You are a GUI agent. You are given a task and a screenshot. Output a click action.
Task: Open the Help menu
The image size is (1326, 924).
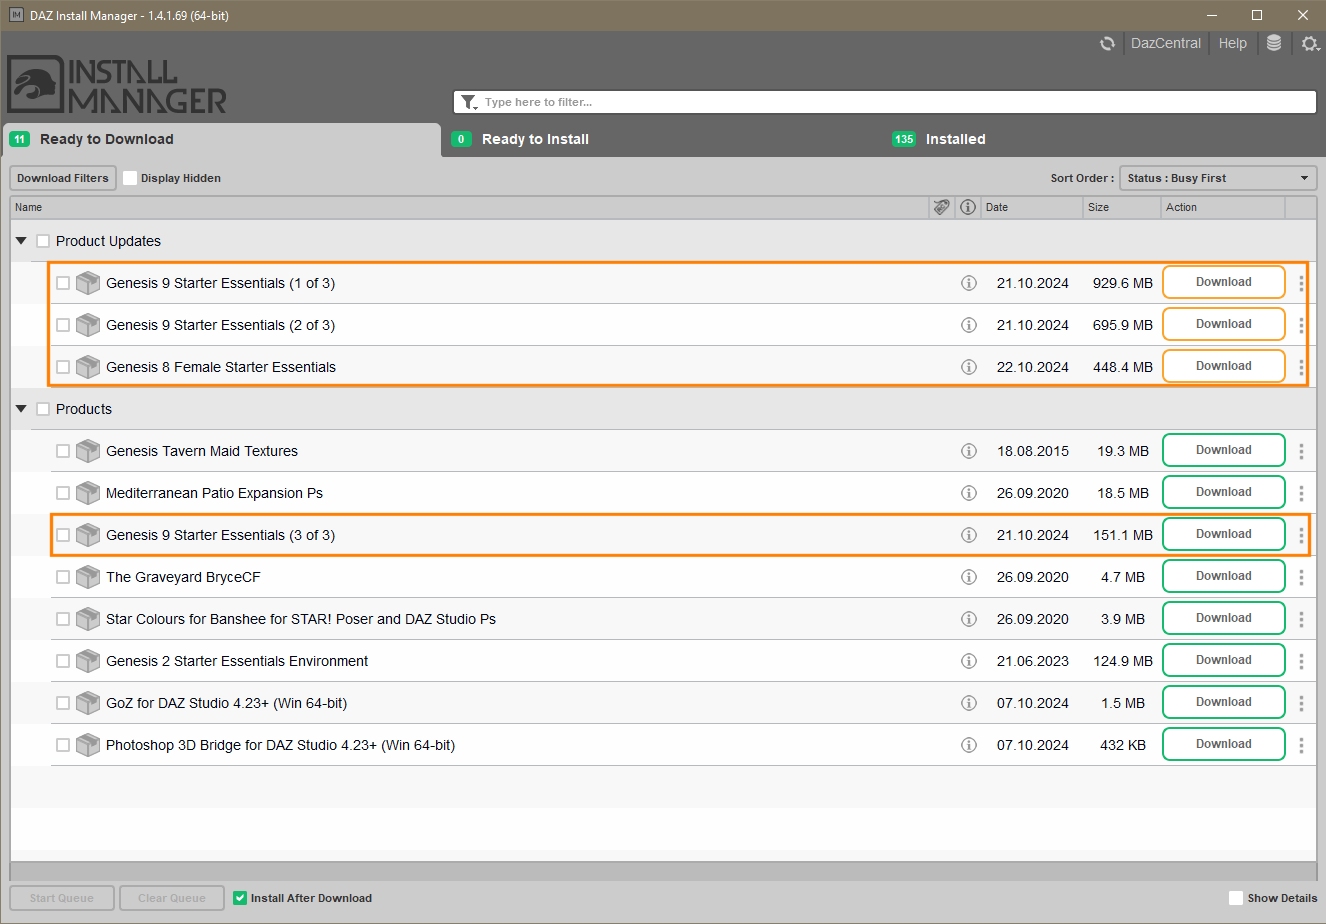click(x=1233, y=43)
